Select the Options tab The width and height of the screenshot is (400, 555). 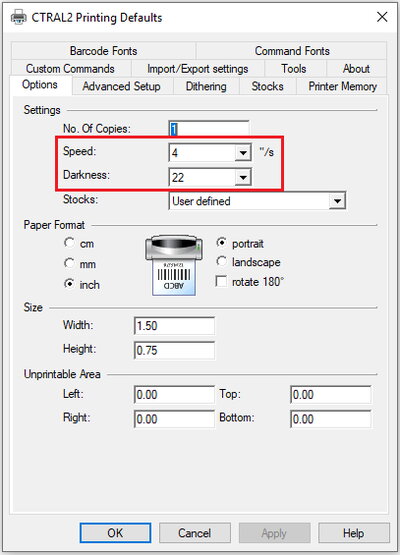point(40,85)
